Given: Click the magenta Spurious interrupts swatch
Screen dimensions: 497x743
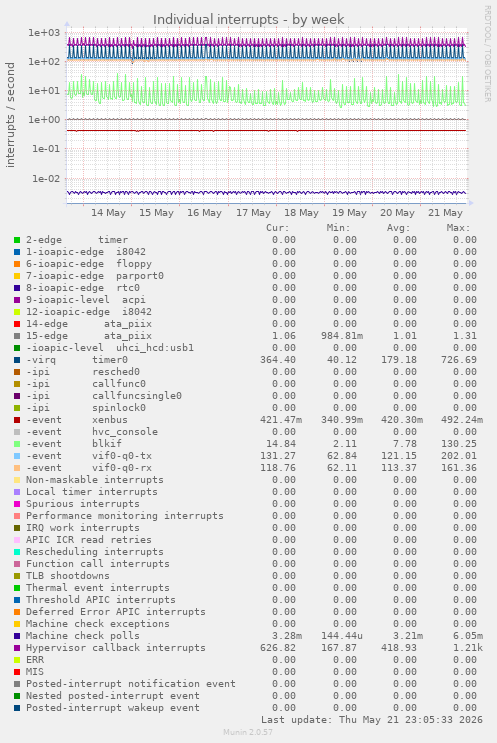Looking at the screenshot, I should click(17, 504).
